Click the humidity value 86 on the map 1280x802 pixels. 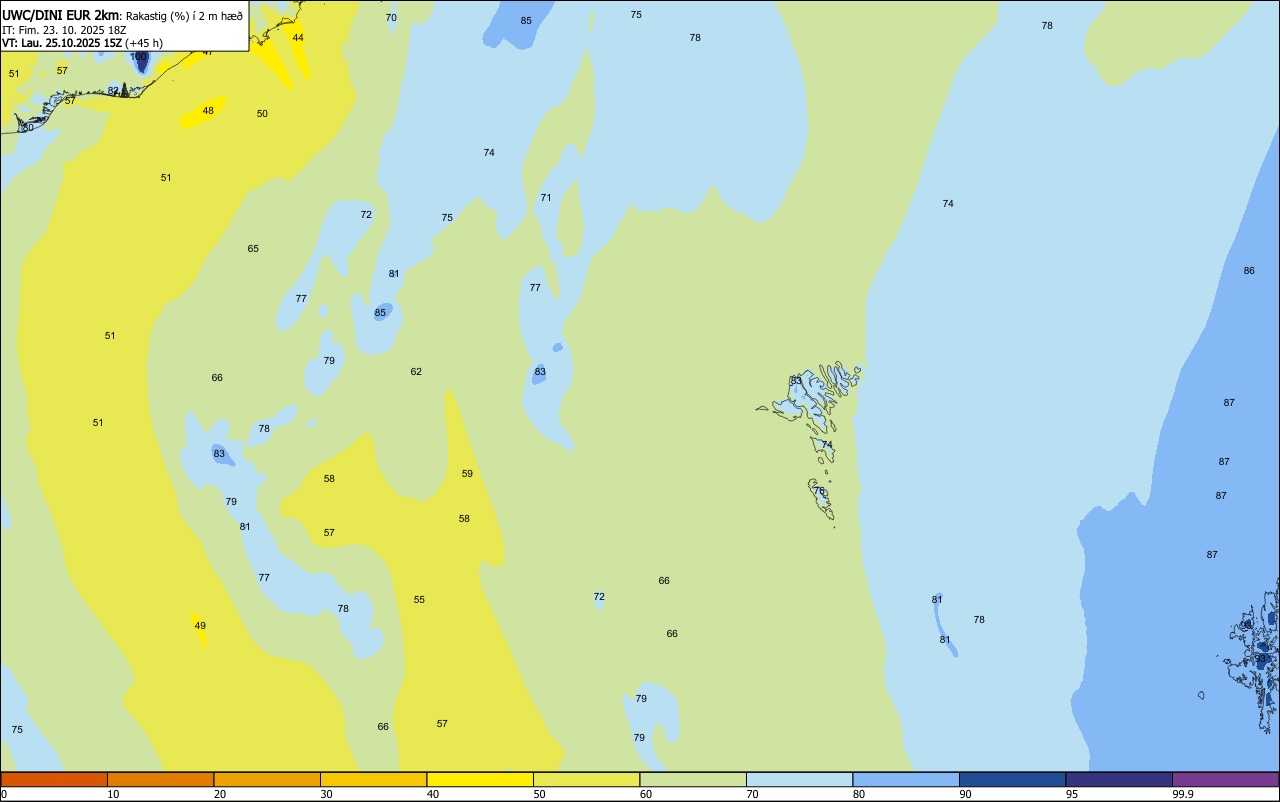point(1249,271)
